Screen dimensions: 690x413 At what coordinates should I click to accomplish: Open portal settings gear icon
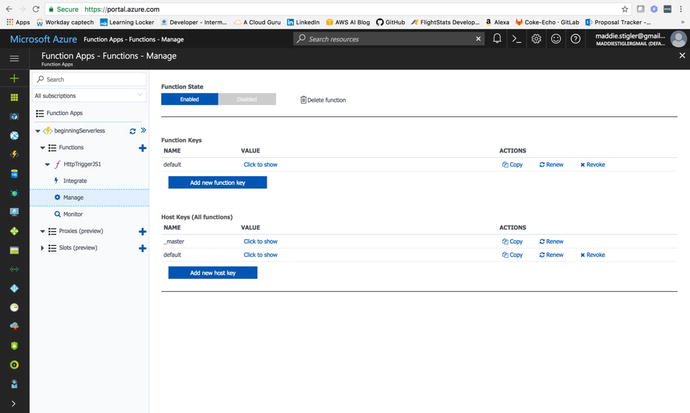[x=537, y=39]
